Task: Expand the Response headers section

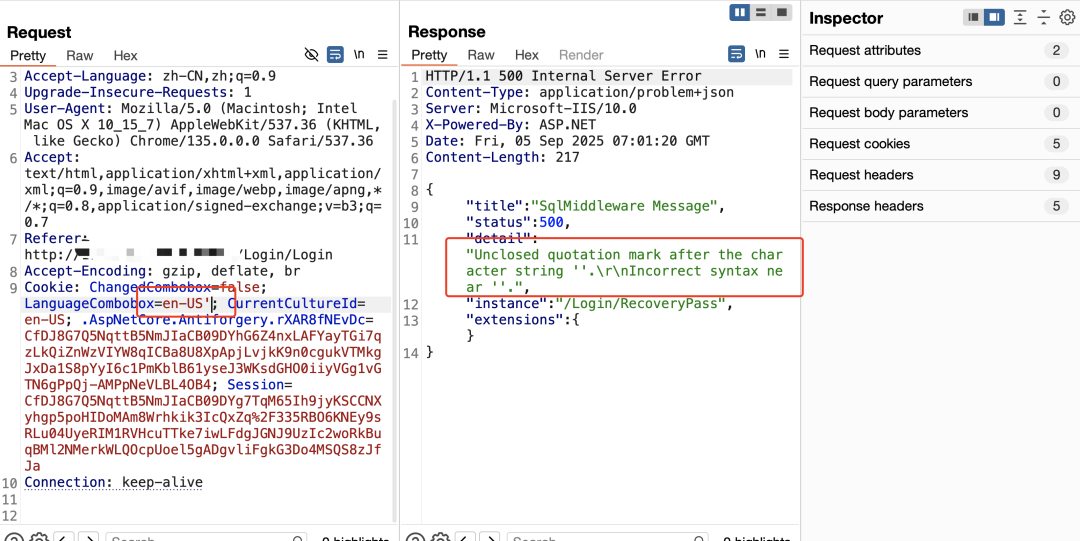Action: point(941,205)
